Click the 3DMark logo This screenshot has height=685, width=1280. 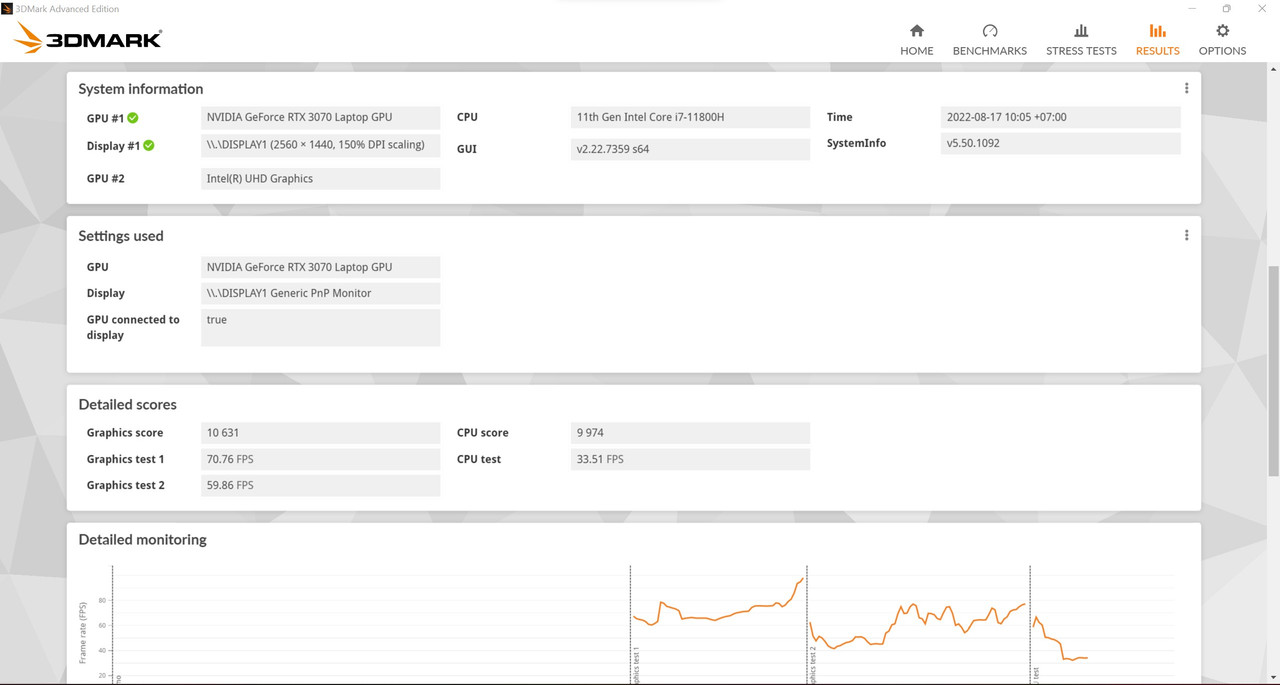click(x=89, y=38)
